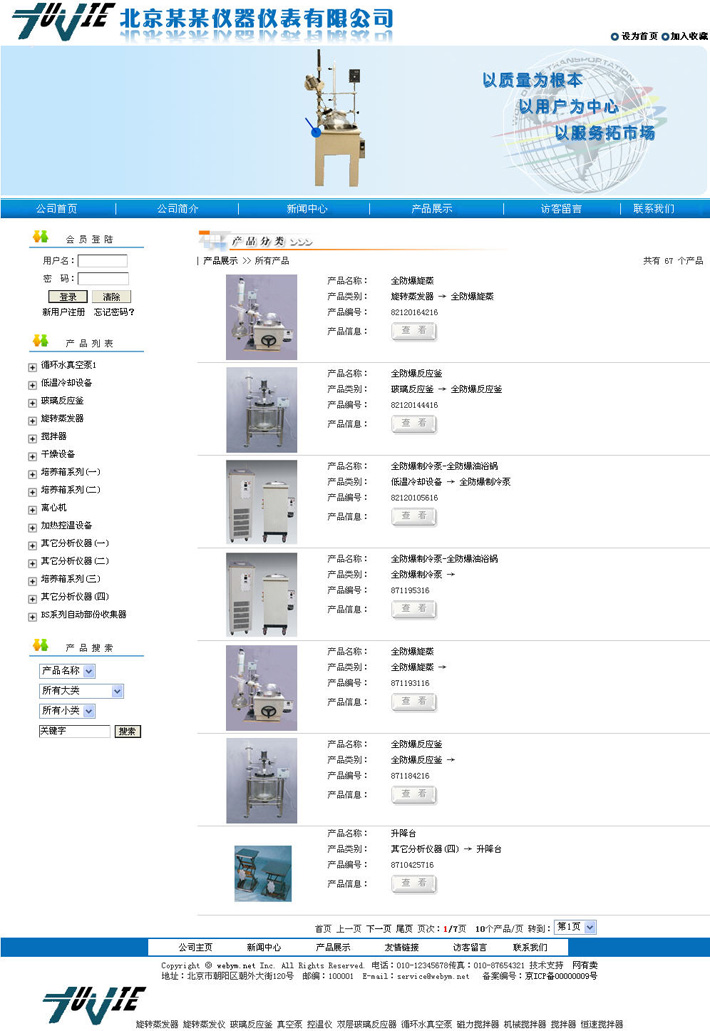Expand the 低温冷却设备 category

pyautogui.click(x=32, y=385)
